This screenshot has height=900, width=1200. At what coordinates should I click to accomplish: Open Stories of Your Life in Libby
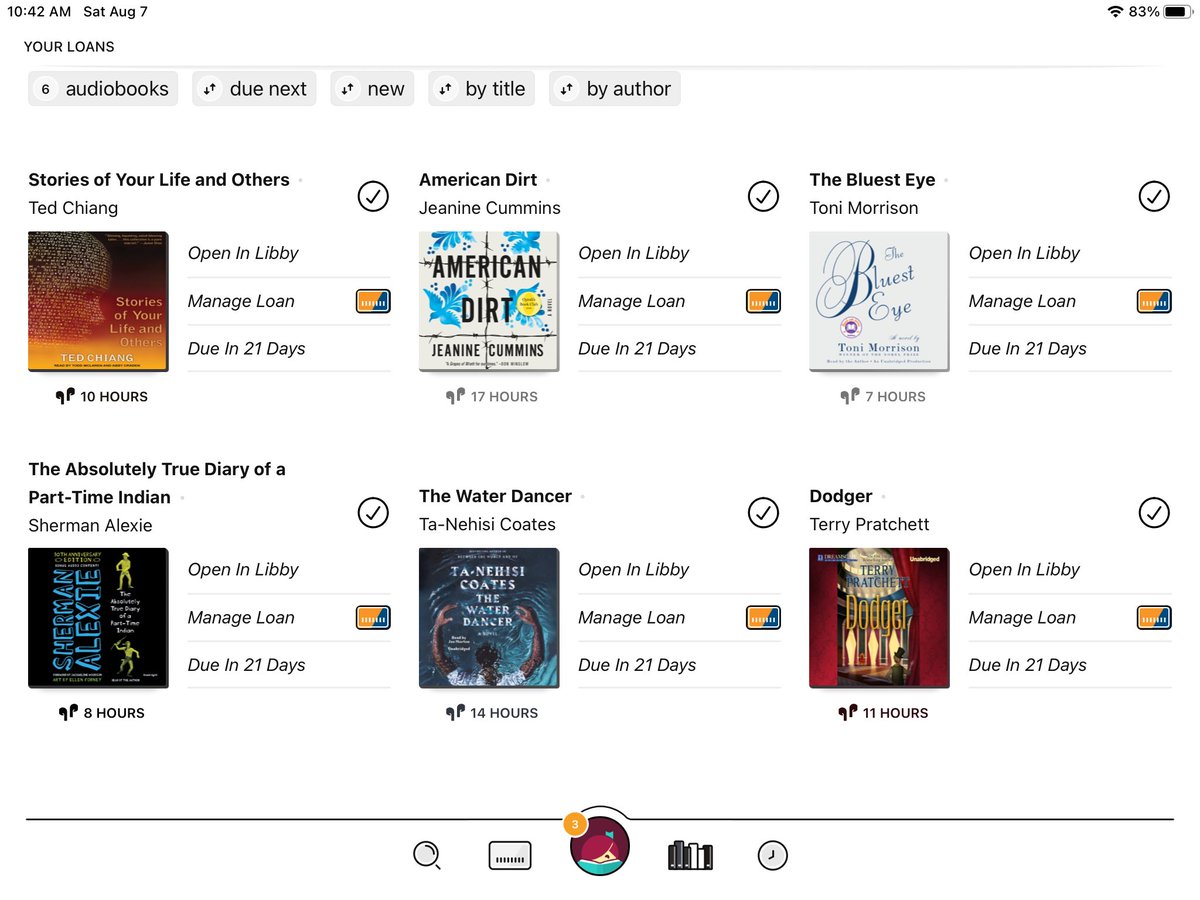coord(243,253)
